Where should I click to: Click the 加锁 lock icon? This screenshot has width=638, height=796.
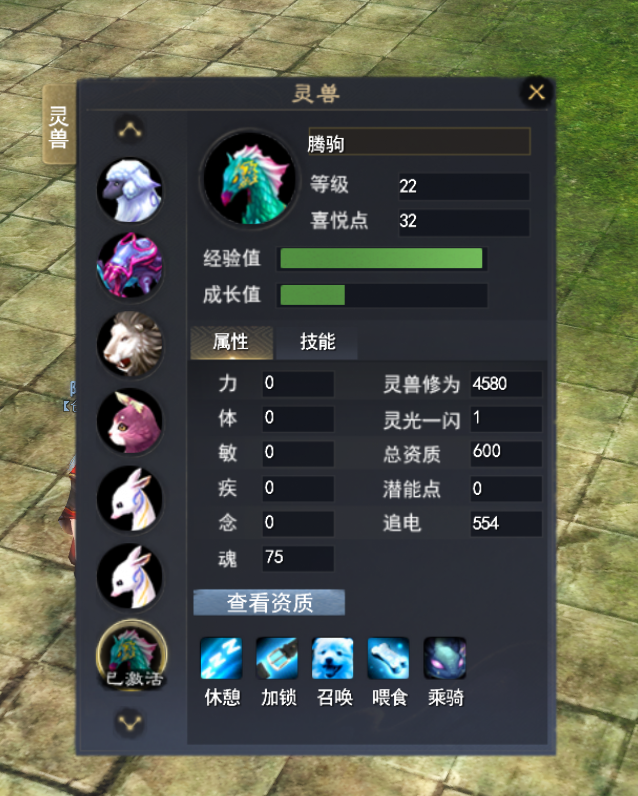point(277,658)
